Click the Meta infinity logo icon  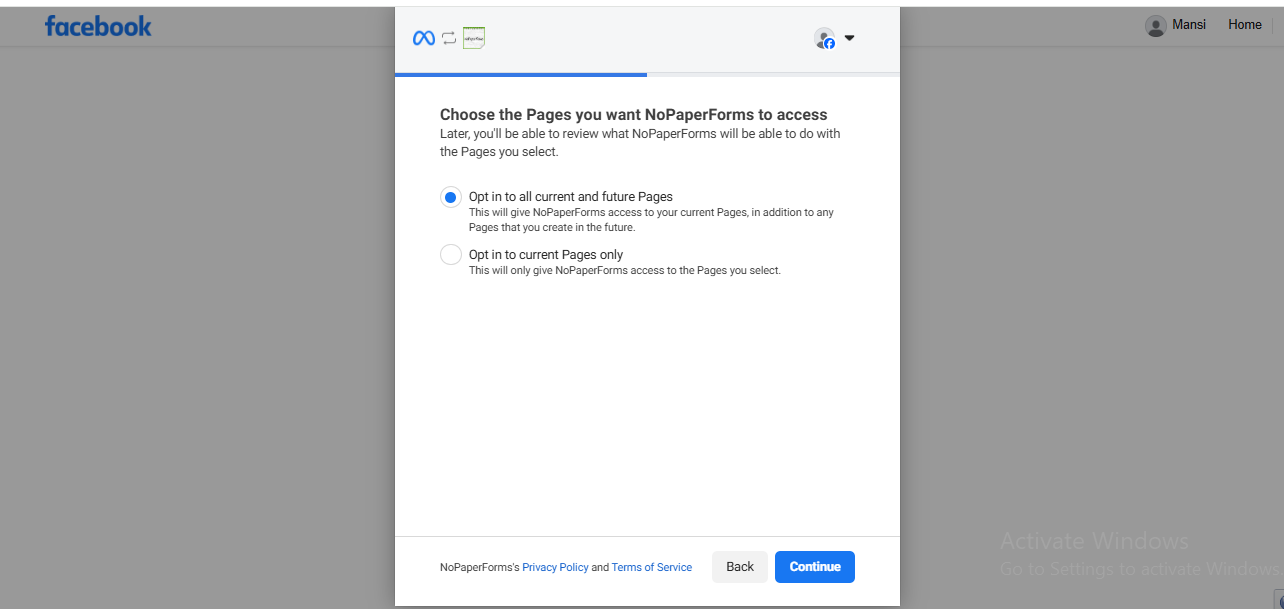(x=424, y=38)
